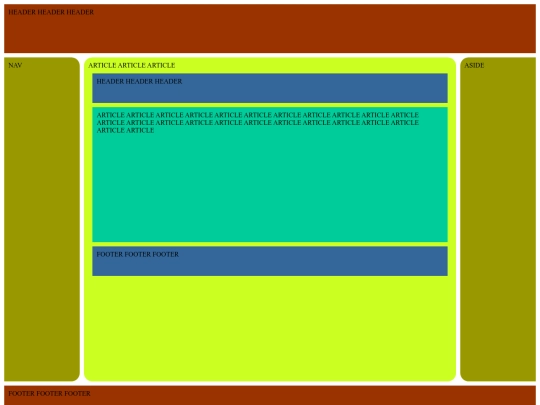
Task: Click the bottom page 'FOOTER FOOTER FOOTER' text
Action: click(49, 393)
